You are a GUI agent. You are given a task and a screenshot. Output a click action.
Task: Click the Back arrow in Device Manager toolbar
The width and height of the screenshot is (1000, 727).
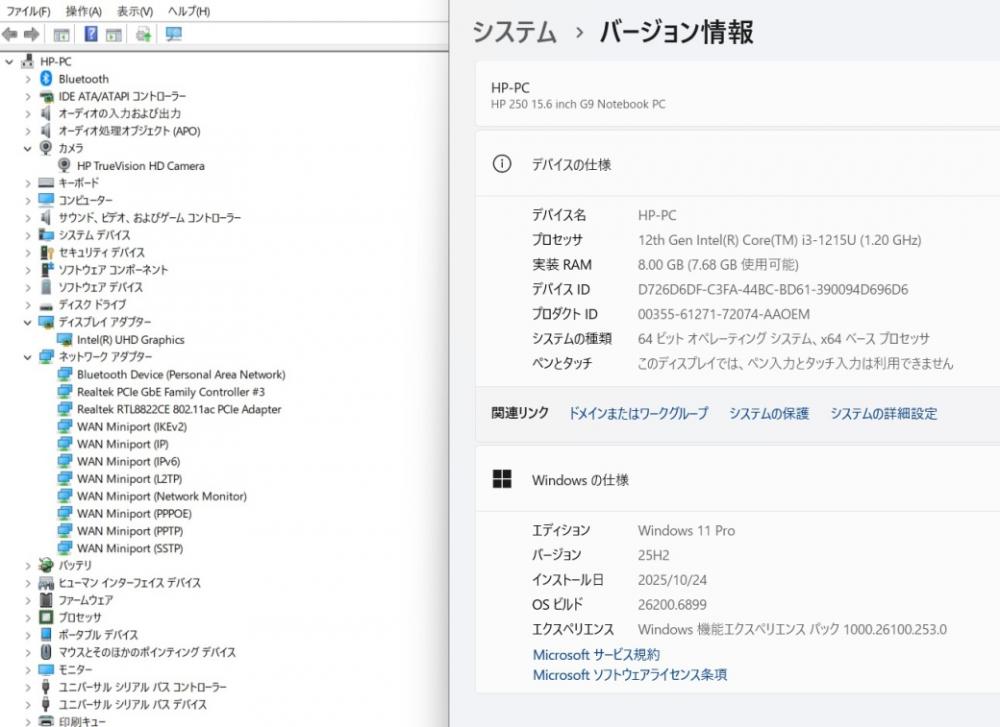click(10, 34)
